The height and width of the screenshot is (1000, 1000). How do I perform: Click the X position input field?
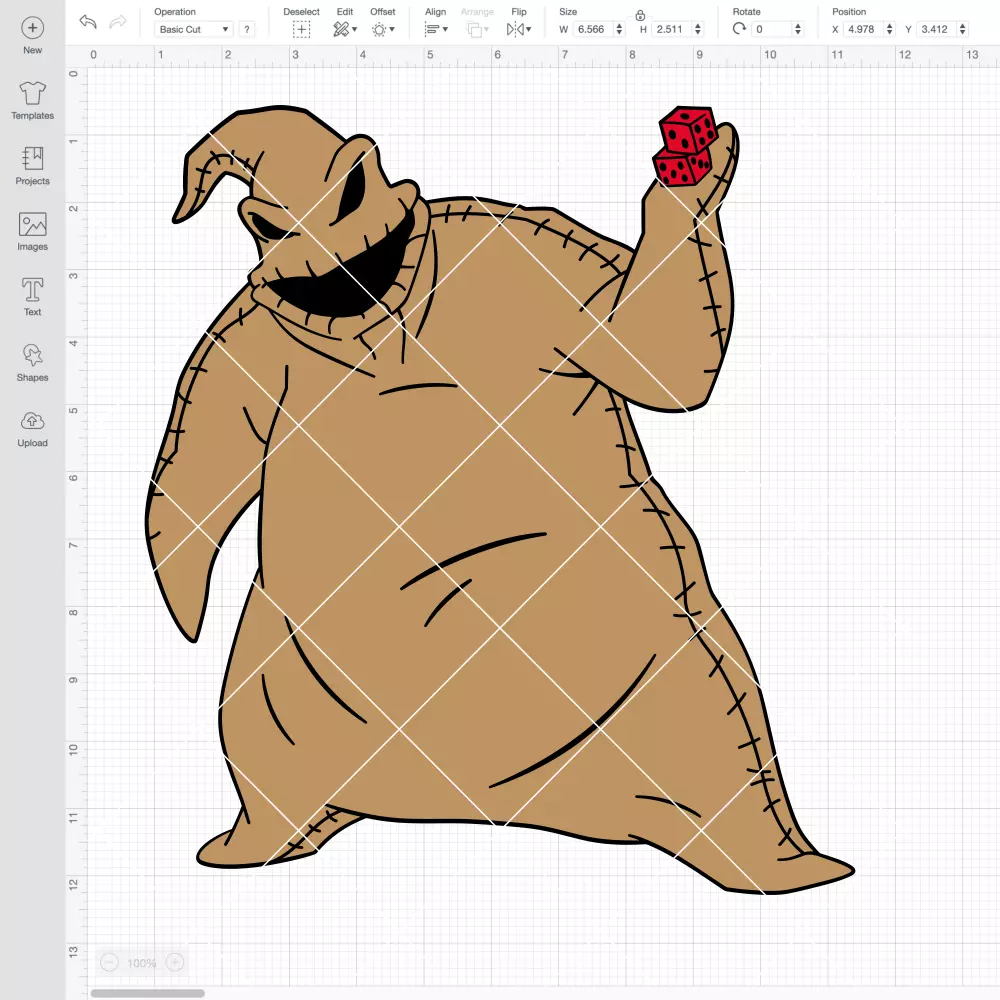pos(864,29)
